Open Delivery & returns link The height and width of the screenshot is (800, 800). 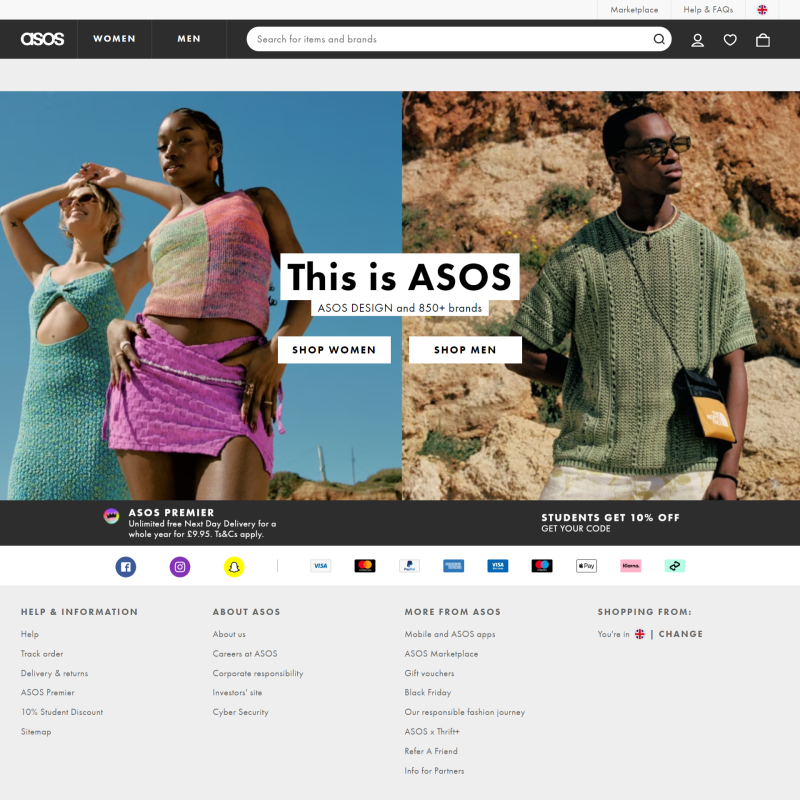[54, 673]
